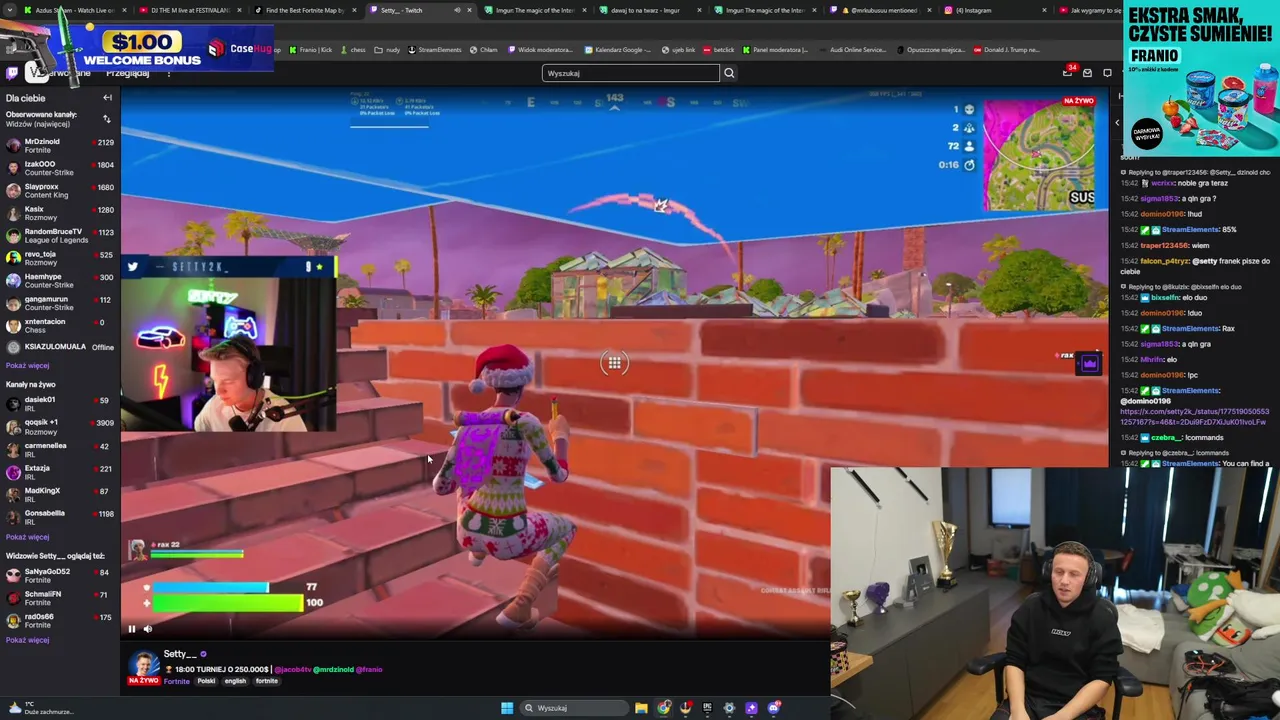Screen dimensions: 1280x720
Task: Open the betclick bookmark
Action: 719,50
